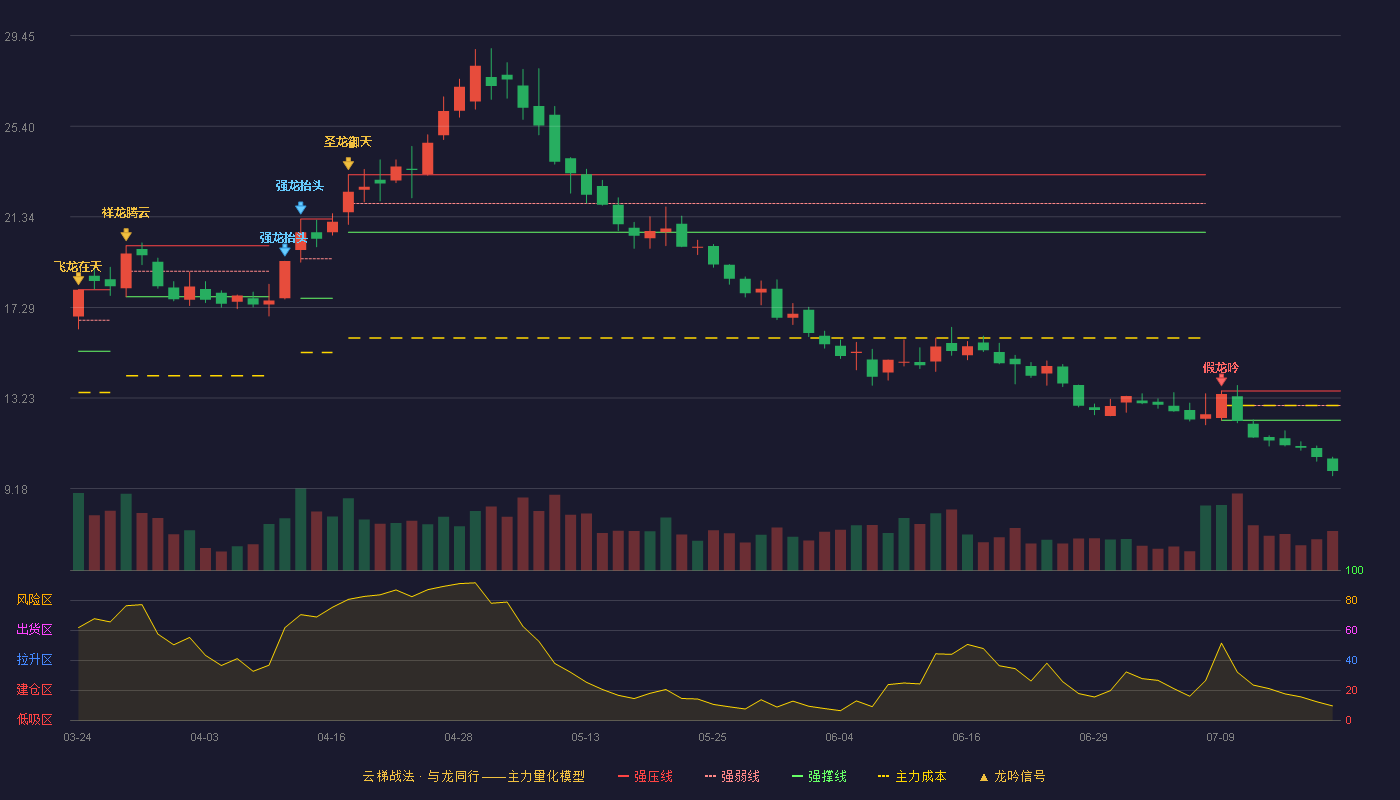Click the 圣龙御天 yellow arrow marker
The height and width of the screenshot is (800, 1400).
coord(348,163)
